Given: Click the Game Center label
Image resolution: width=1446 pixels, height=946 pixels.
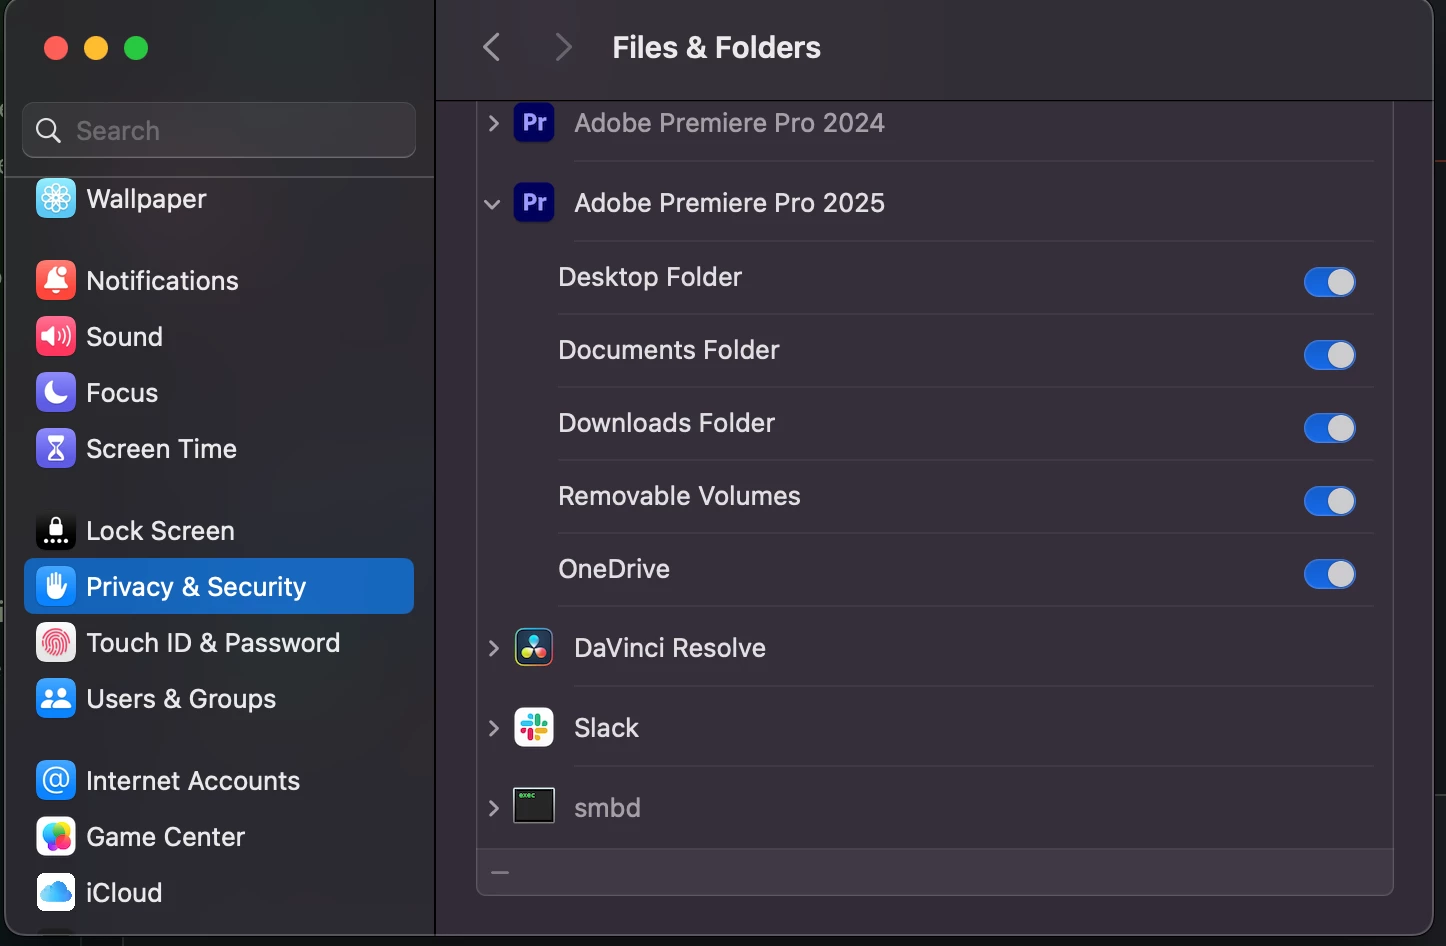Looking at the screenshot, I should pos(166,837).
